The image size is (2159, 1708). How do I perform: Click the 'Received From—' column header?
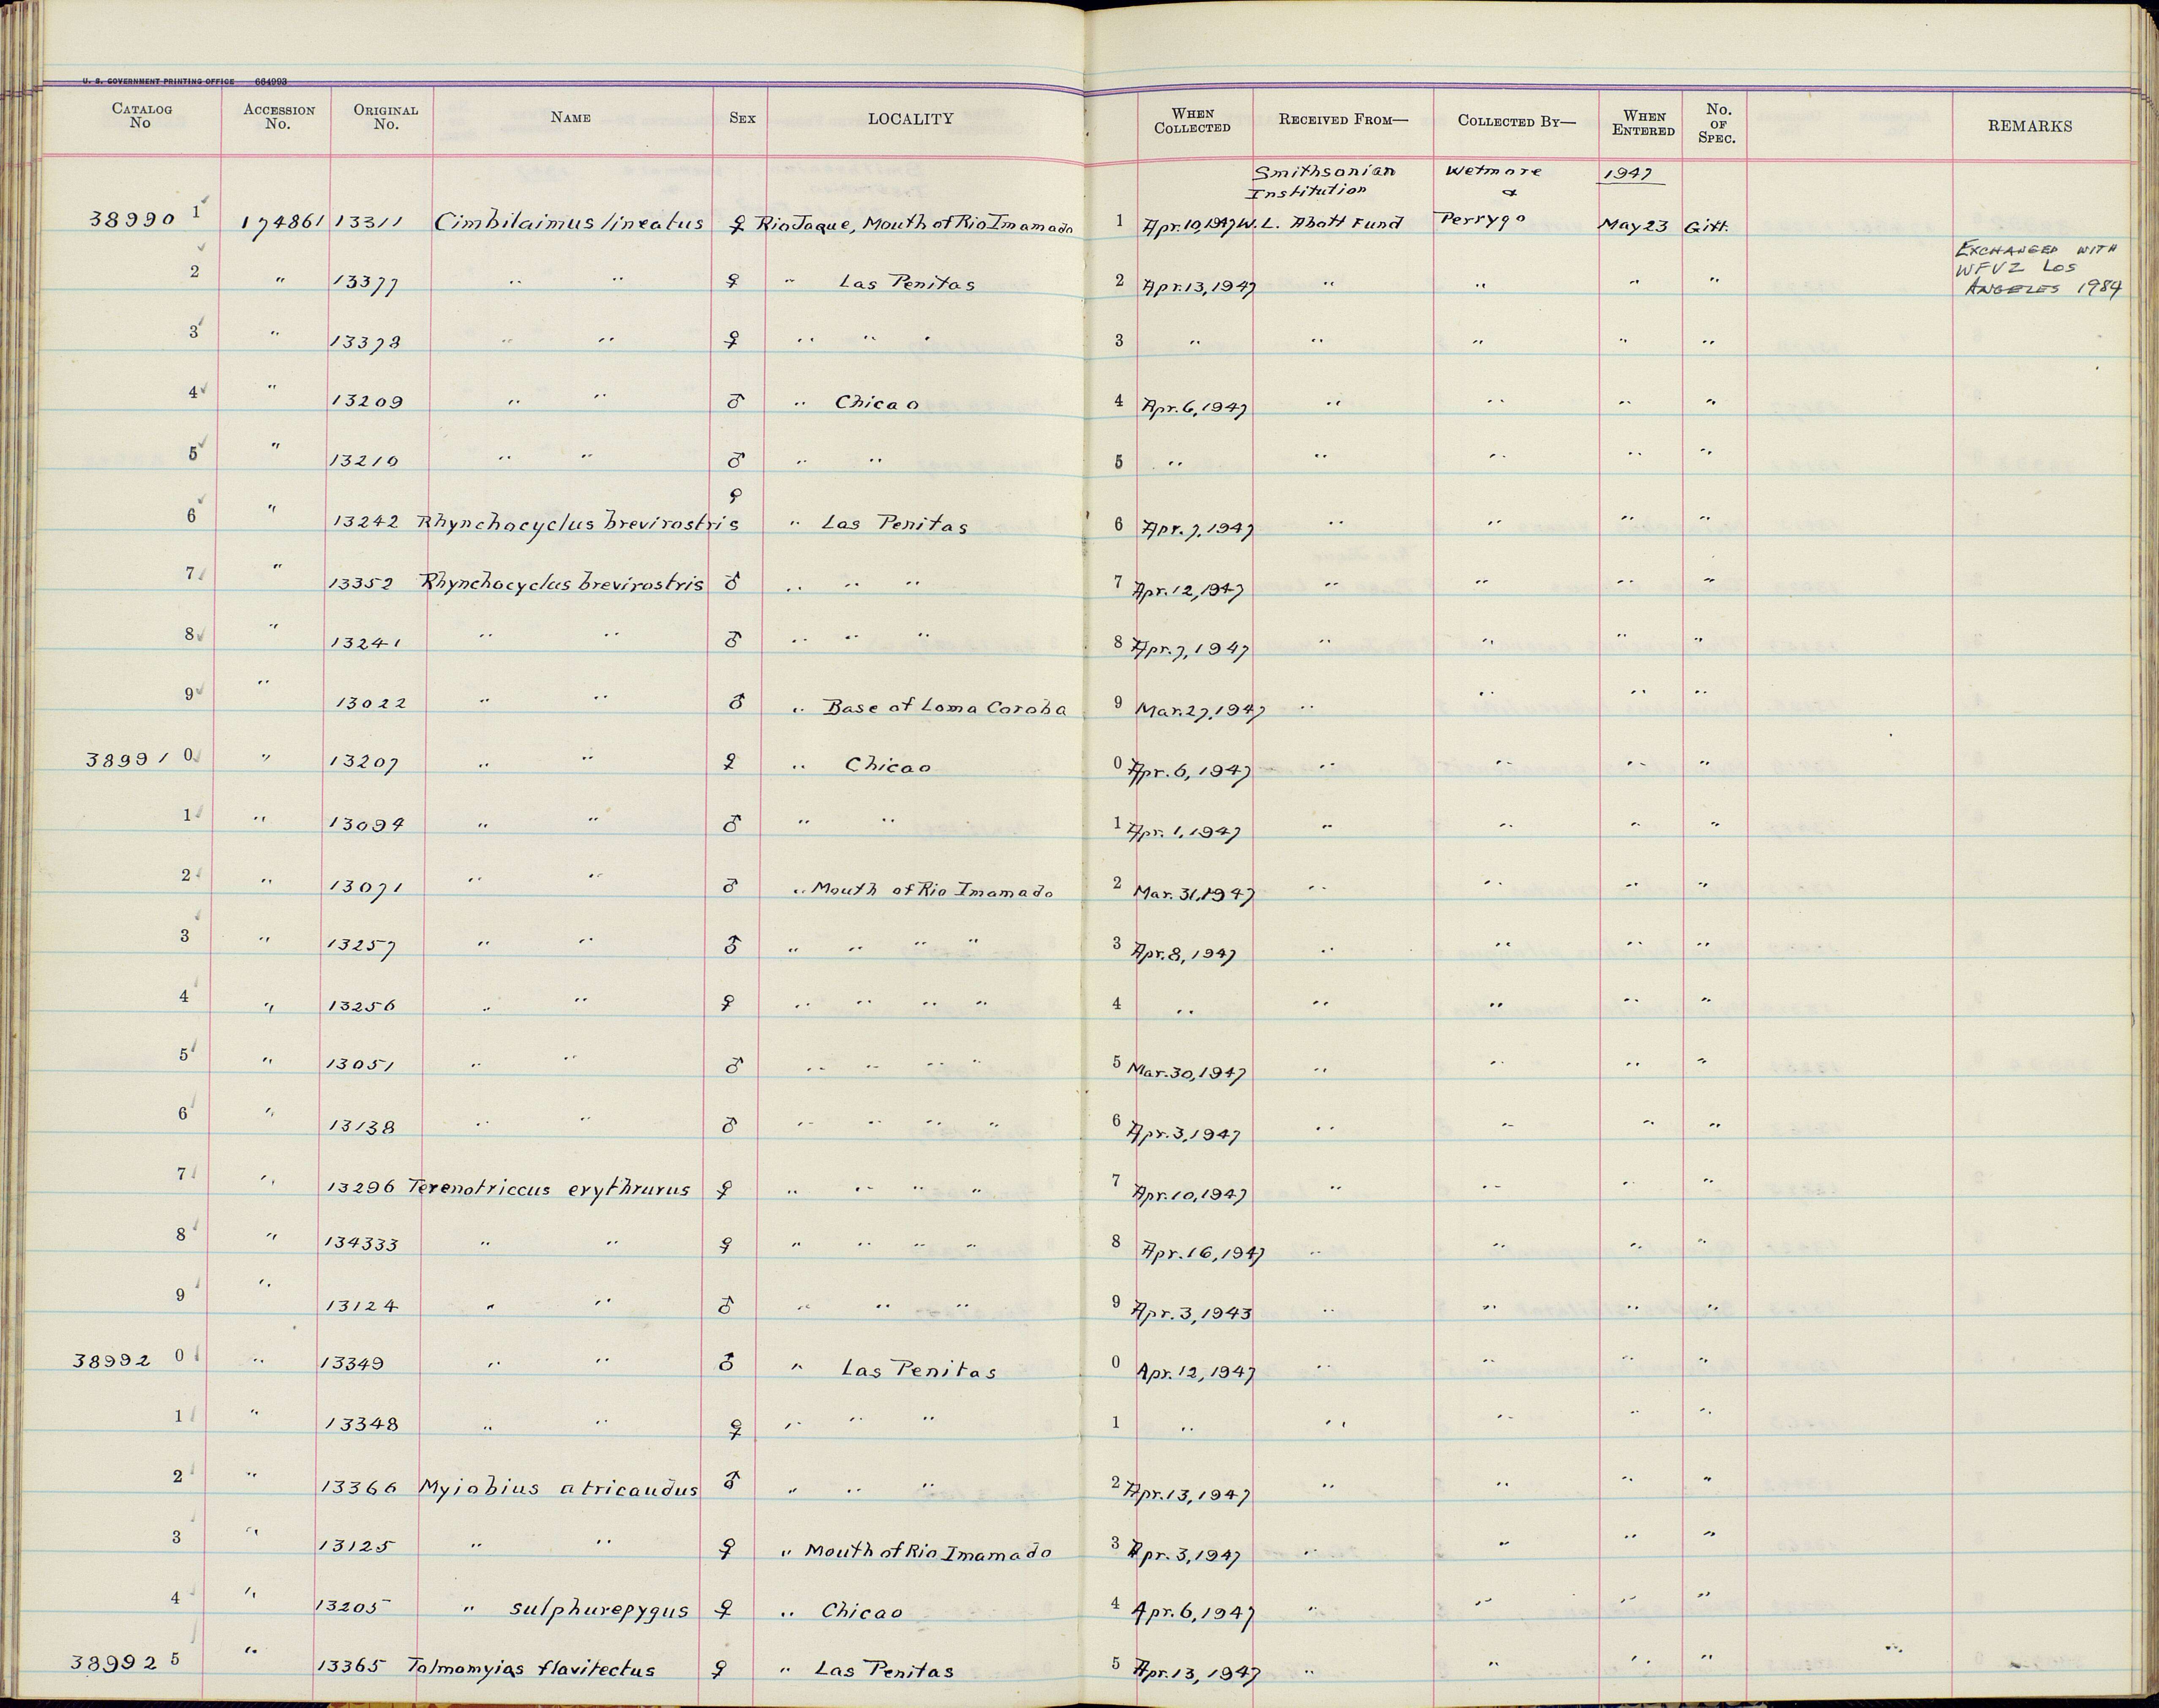pos(1343,120)
